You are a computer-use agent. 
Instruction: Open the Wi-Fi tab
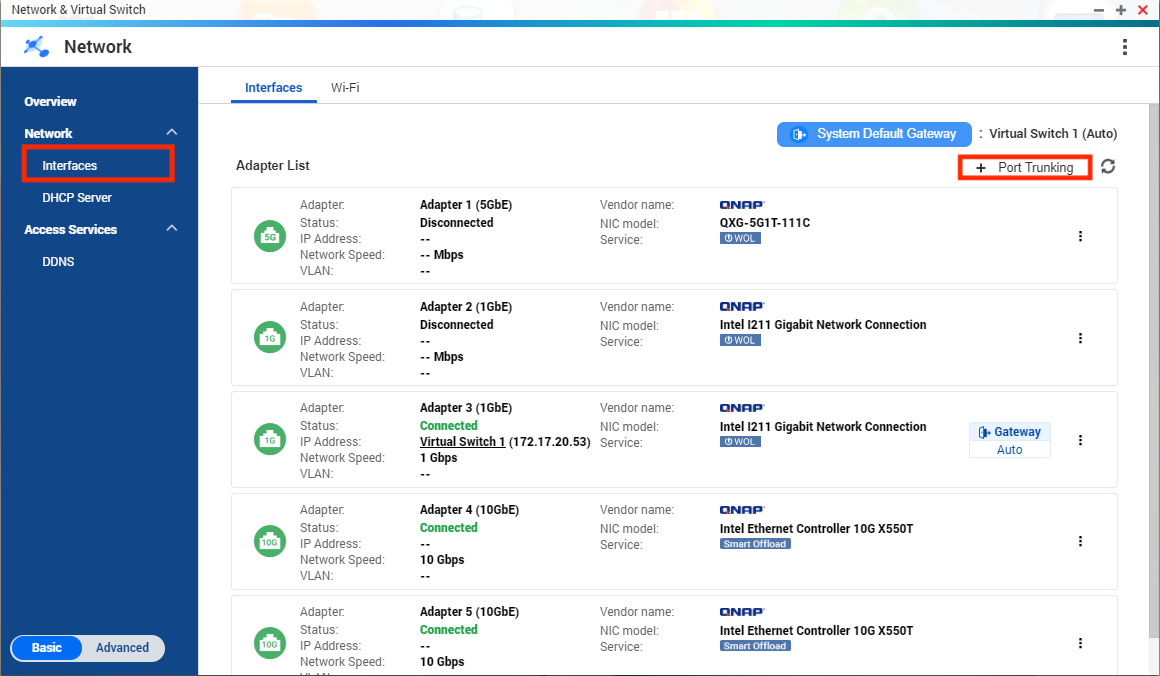(345, 87)
